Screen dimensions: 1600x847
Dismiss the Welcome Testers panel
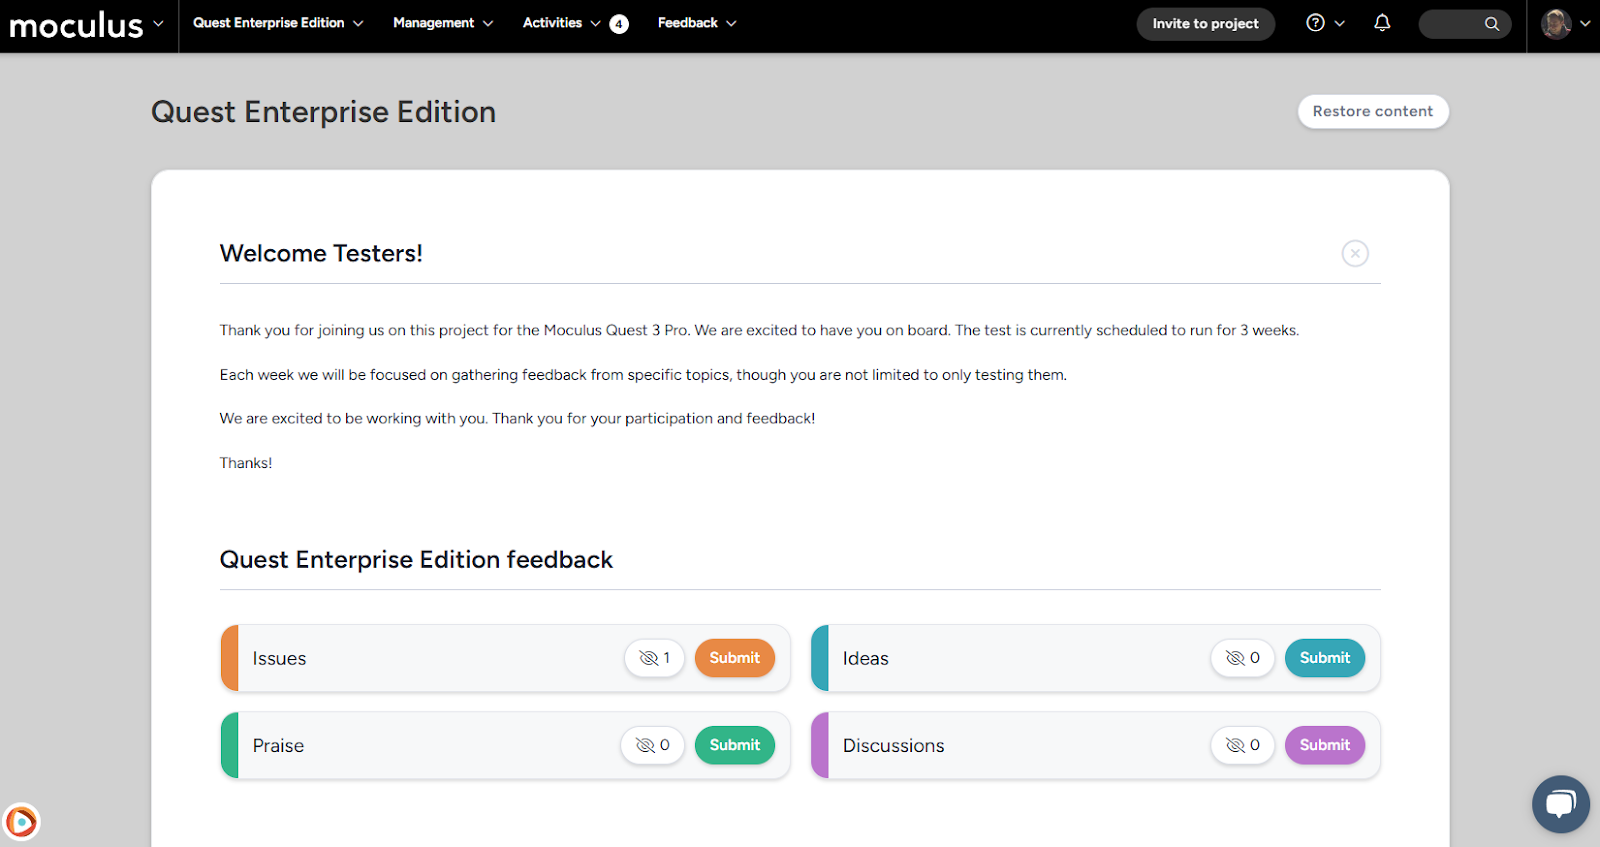point(1355,254)
